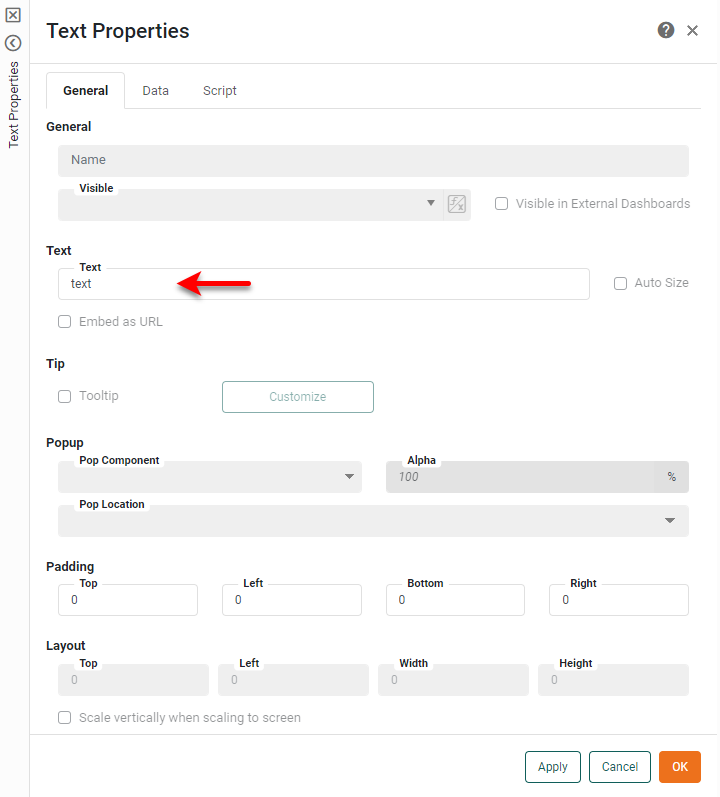Click the Text input field containing 'text'
720x797 pixels.
tap(324, 284)
